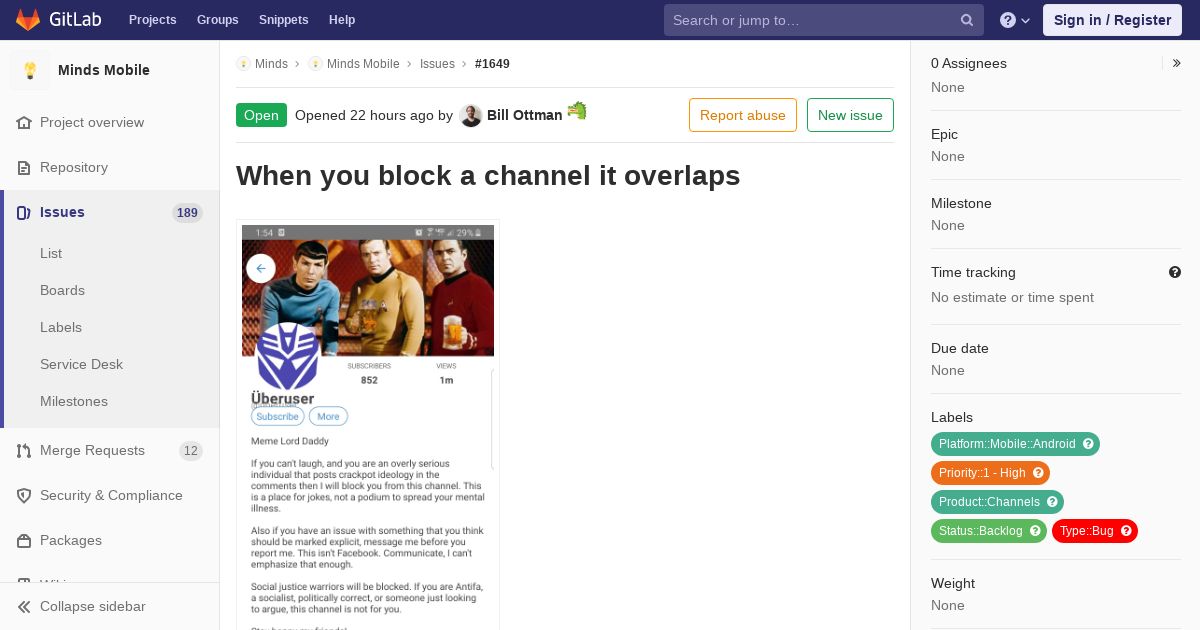Click the Project overview house icon
Image resolution: width=1200 pixels, height=630 pixels.
pos(24,122)
